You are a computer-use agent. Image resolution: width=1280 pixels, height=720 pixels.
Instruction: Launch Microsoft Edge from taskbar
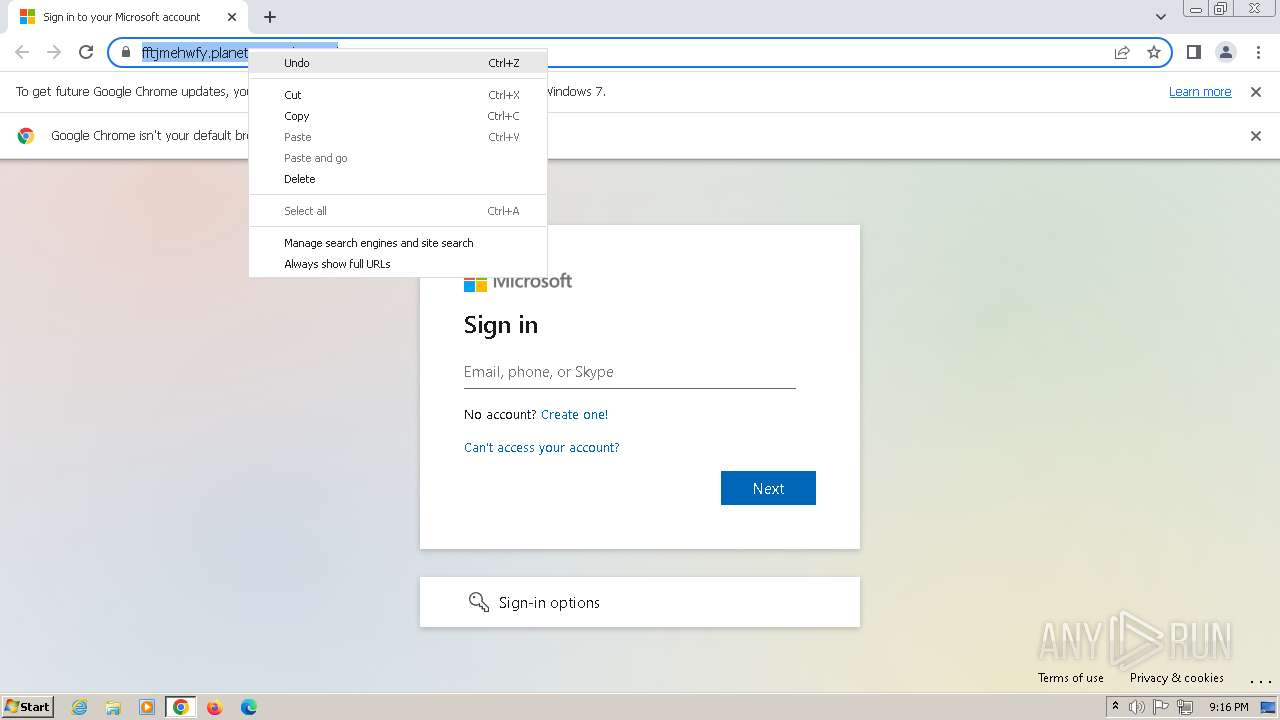tap(249, 707)
